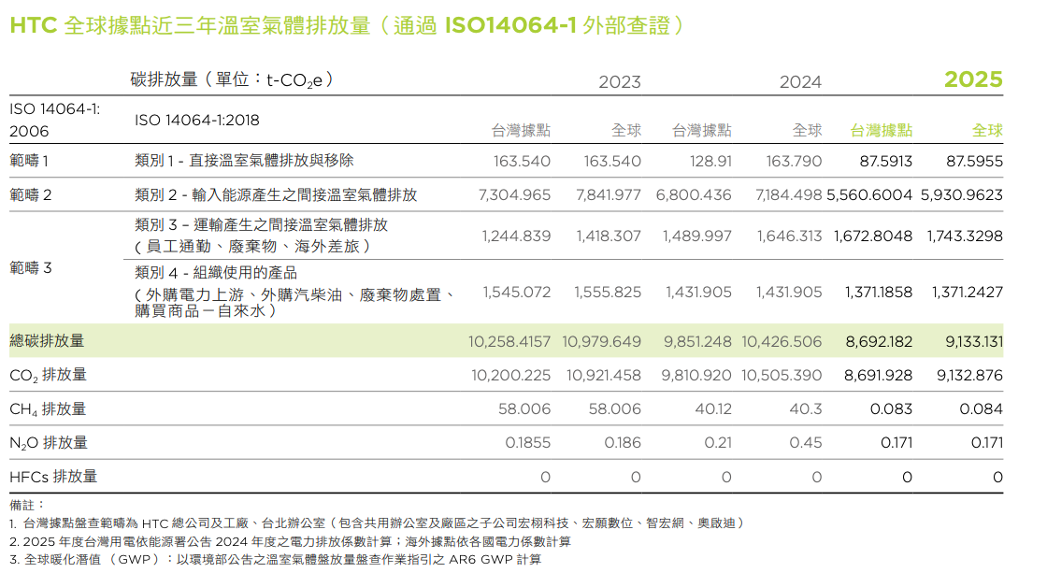Select the value 1,743.3298
The width and height of the screenshot is (1048, 588).
pyautogui.click(x=964, y=237)
